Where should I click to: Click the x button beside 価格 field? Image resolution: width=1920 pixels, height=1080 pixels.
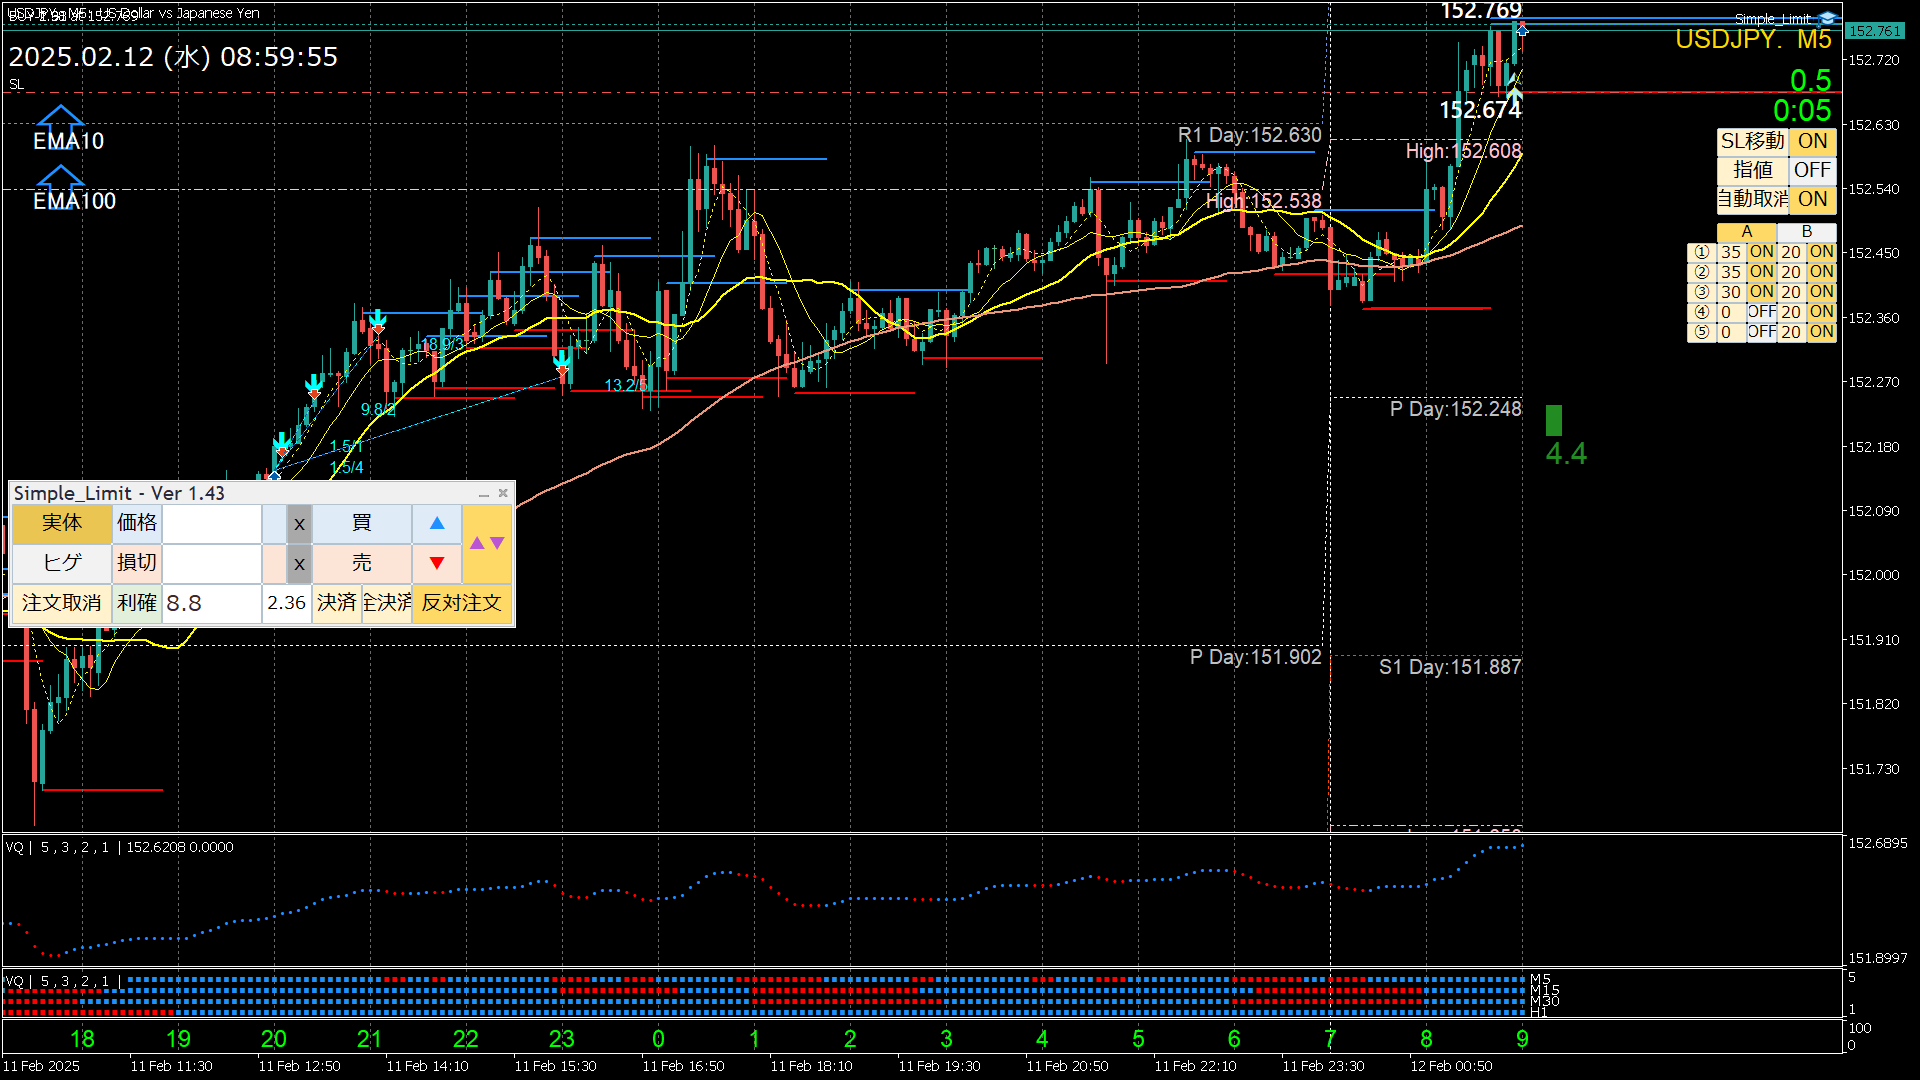[x=299, y=523]
